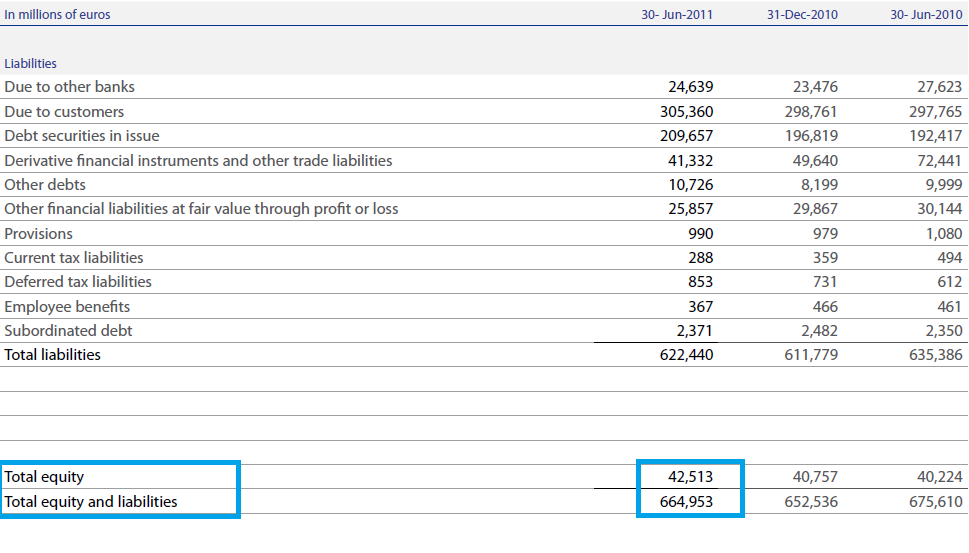Select value 9,999 for Other debts
969x553 pixels.
[944, 185]
